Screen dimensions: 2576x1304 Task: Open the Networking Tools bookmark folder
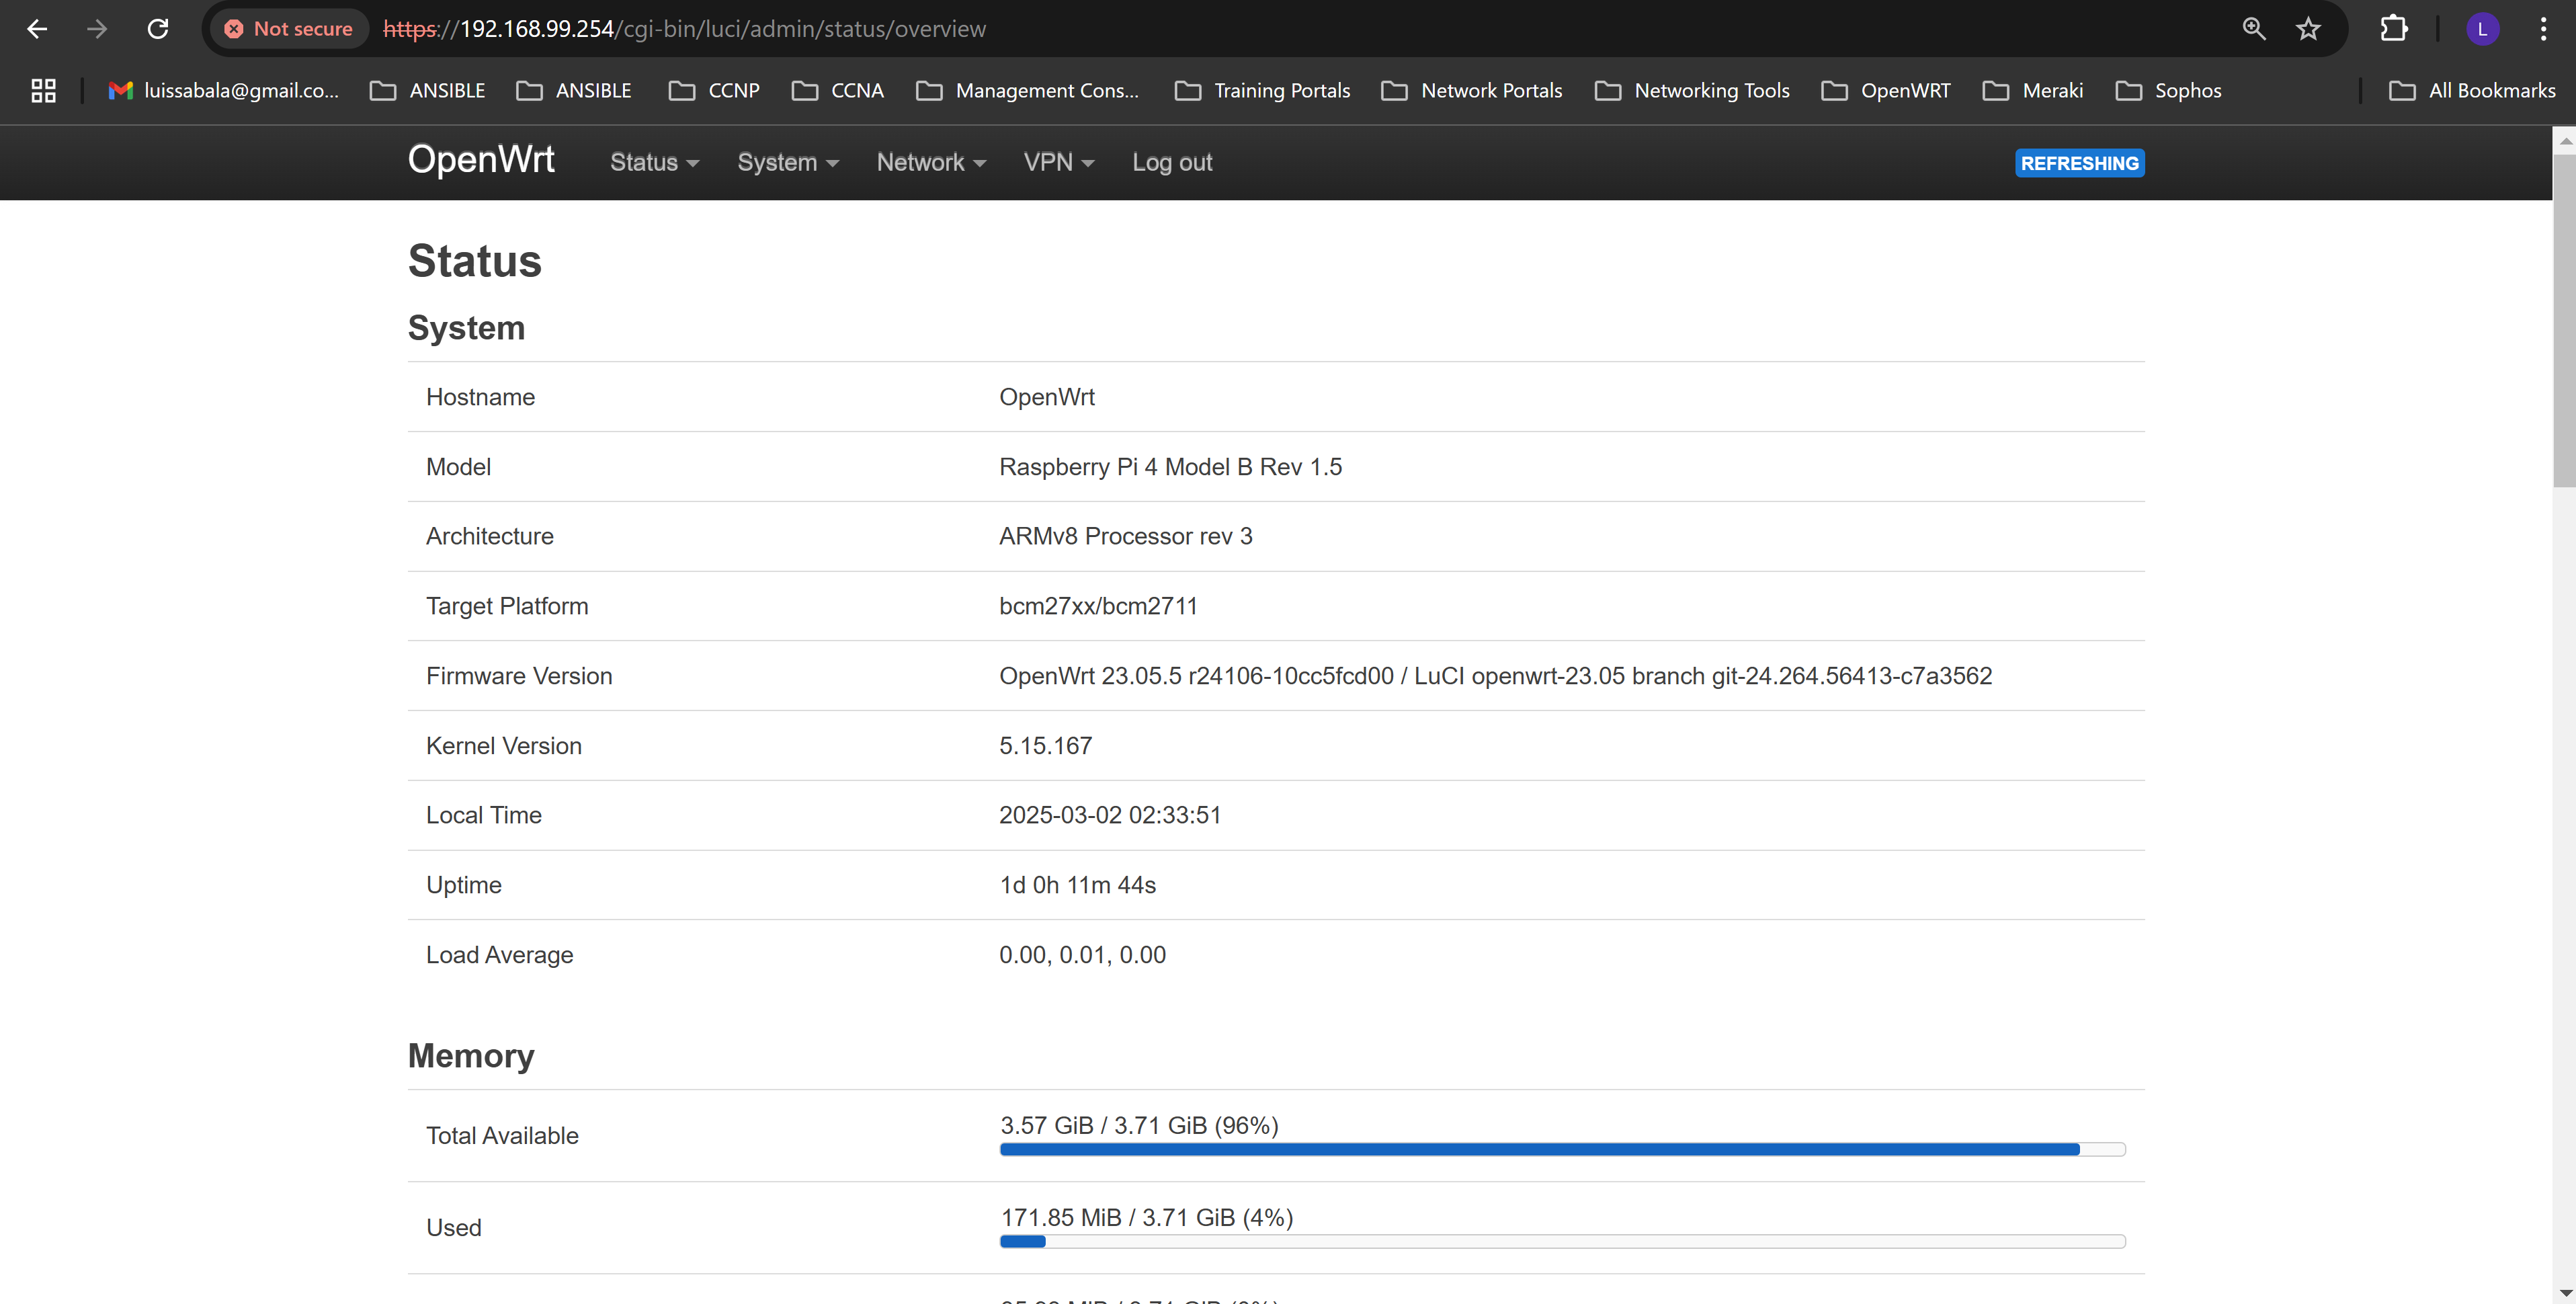coord(1693,91)
